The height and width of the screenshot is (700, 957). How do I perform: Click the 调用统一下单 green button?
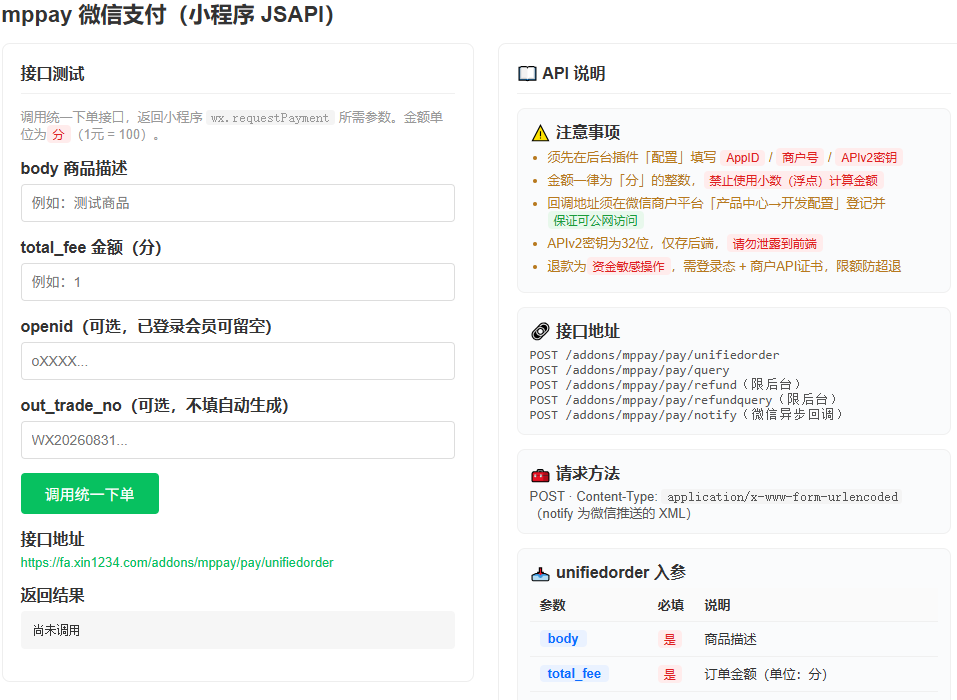(90, 494)
